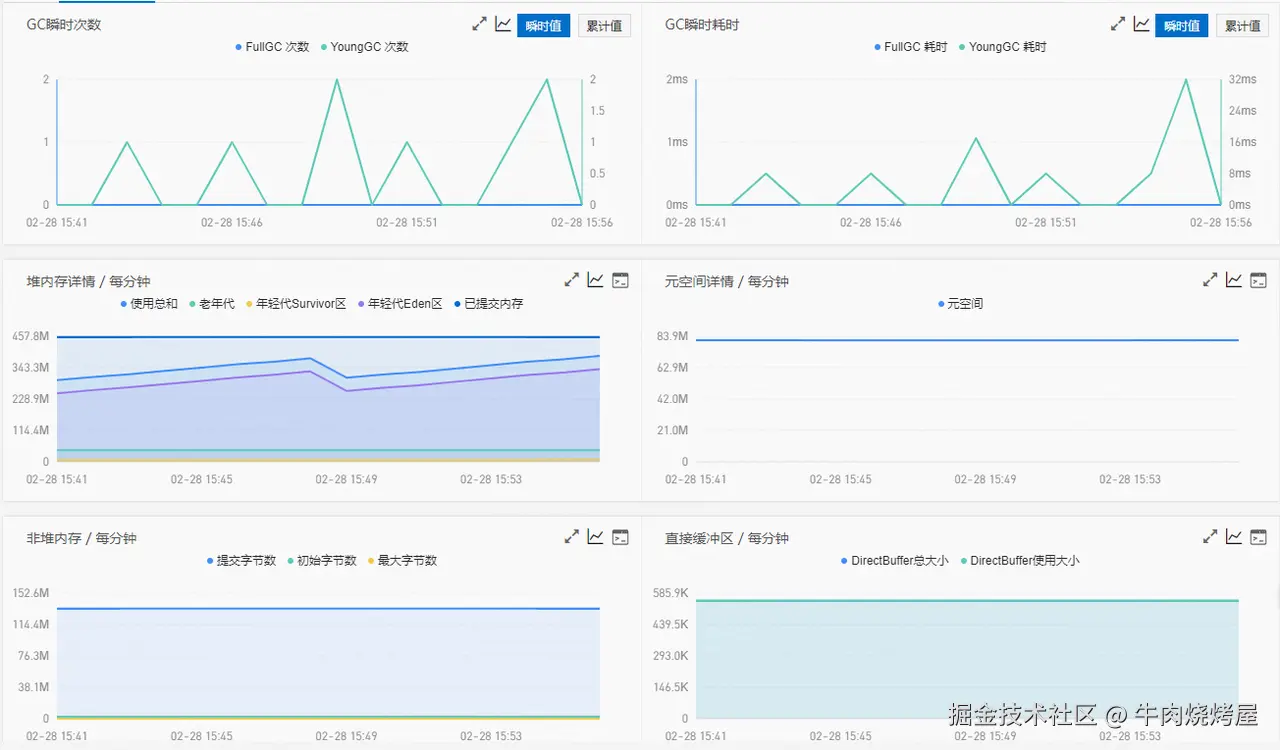Click the 直接缓冲区 / 每分钟 title
The image size is (1280, 750).
[727, 537]
